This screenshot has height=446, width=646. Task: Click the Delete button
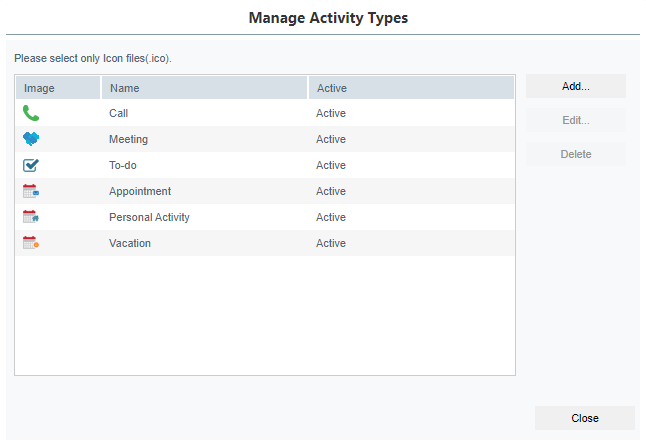(x=576, y=154)
